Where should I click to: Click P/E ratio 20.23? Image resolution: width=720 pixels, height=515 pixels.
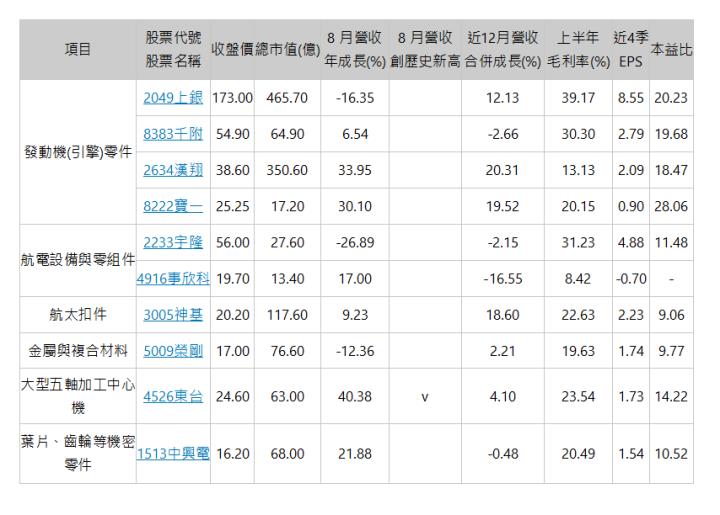pos(671,98)
